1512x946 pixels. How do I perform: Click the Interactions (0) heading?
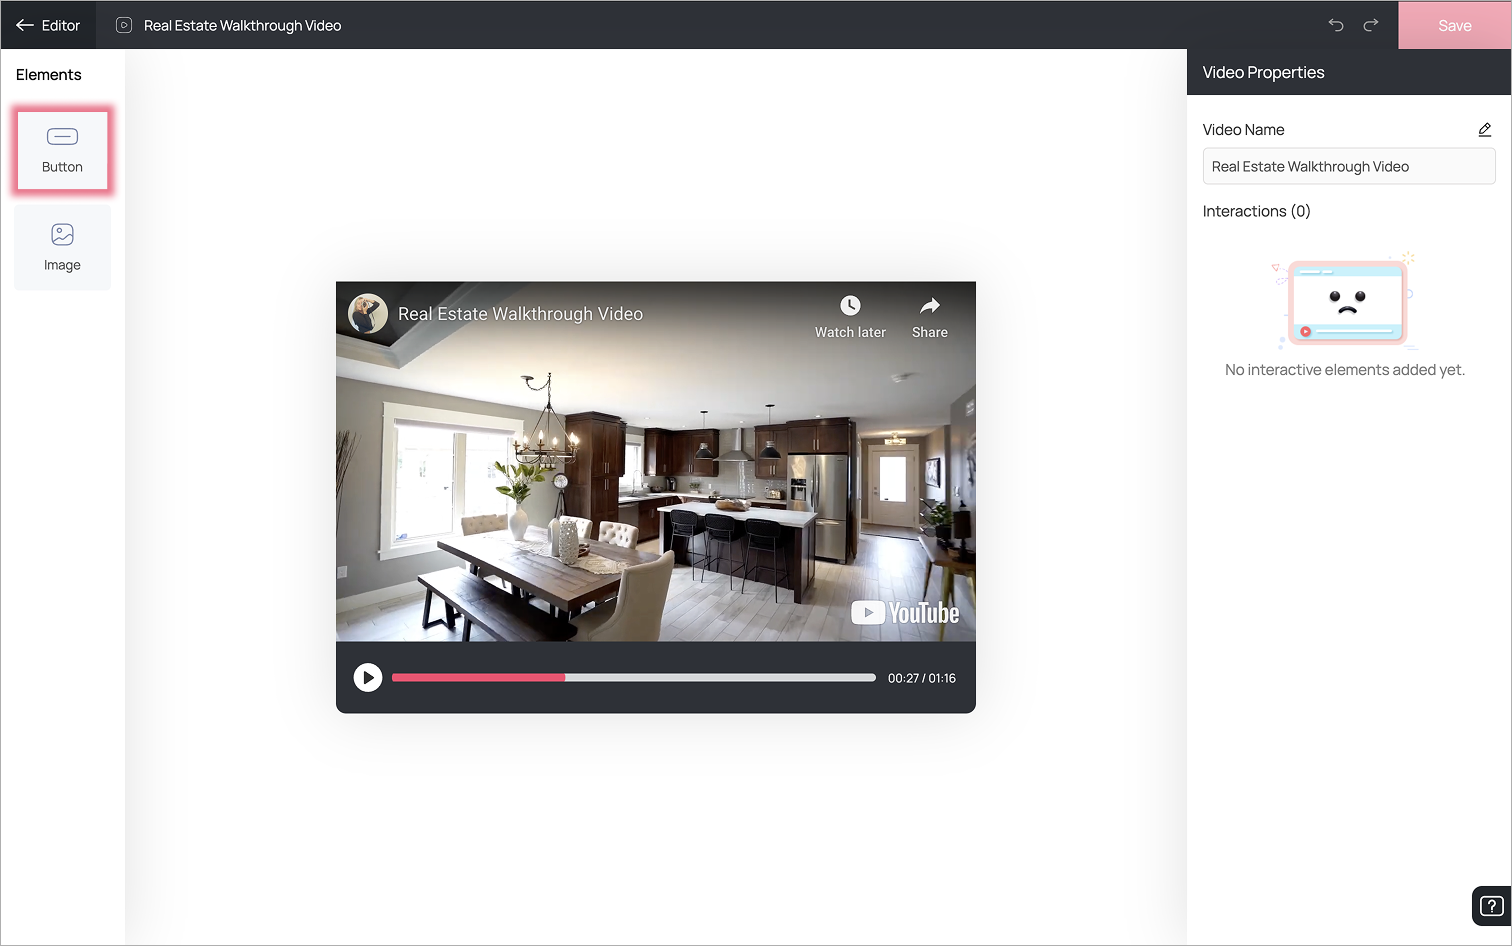click(x=1256, y=211)
